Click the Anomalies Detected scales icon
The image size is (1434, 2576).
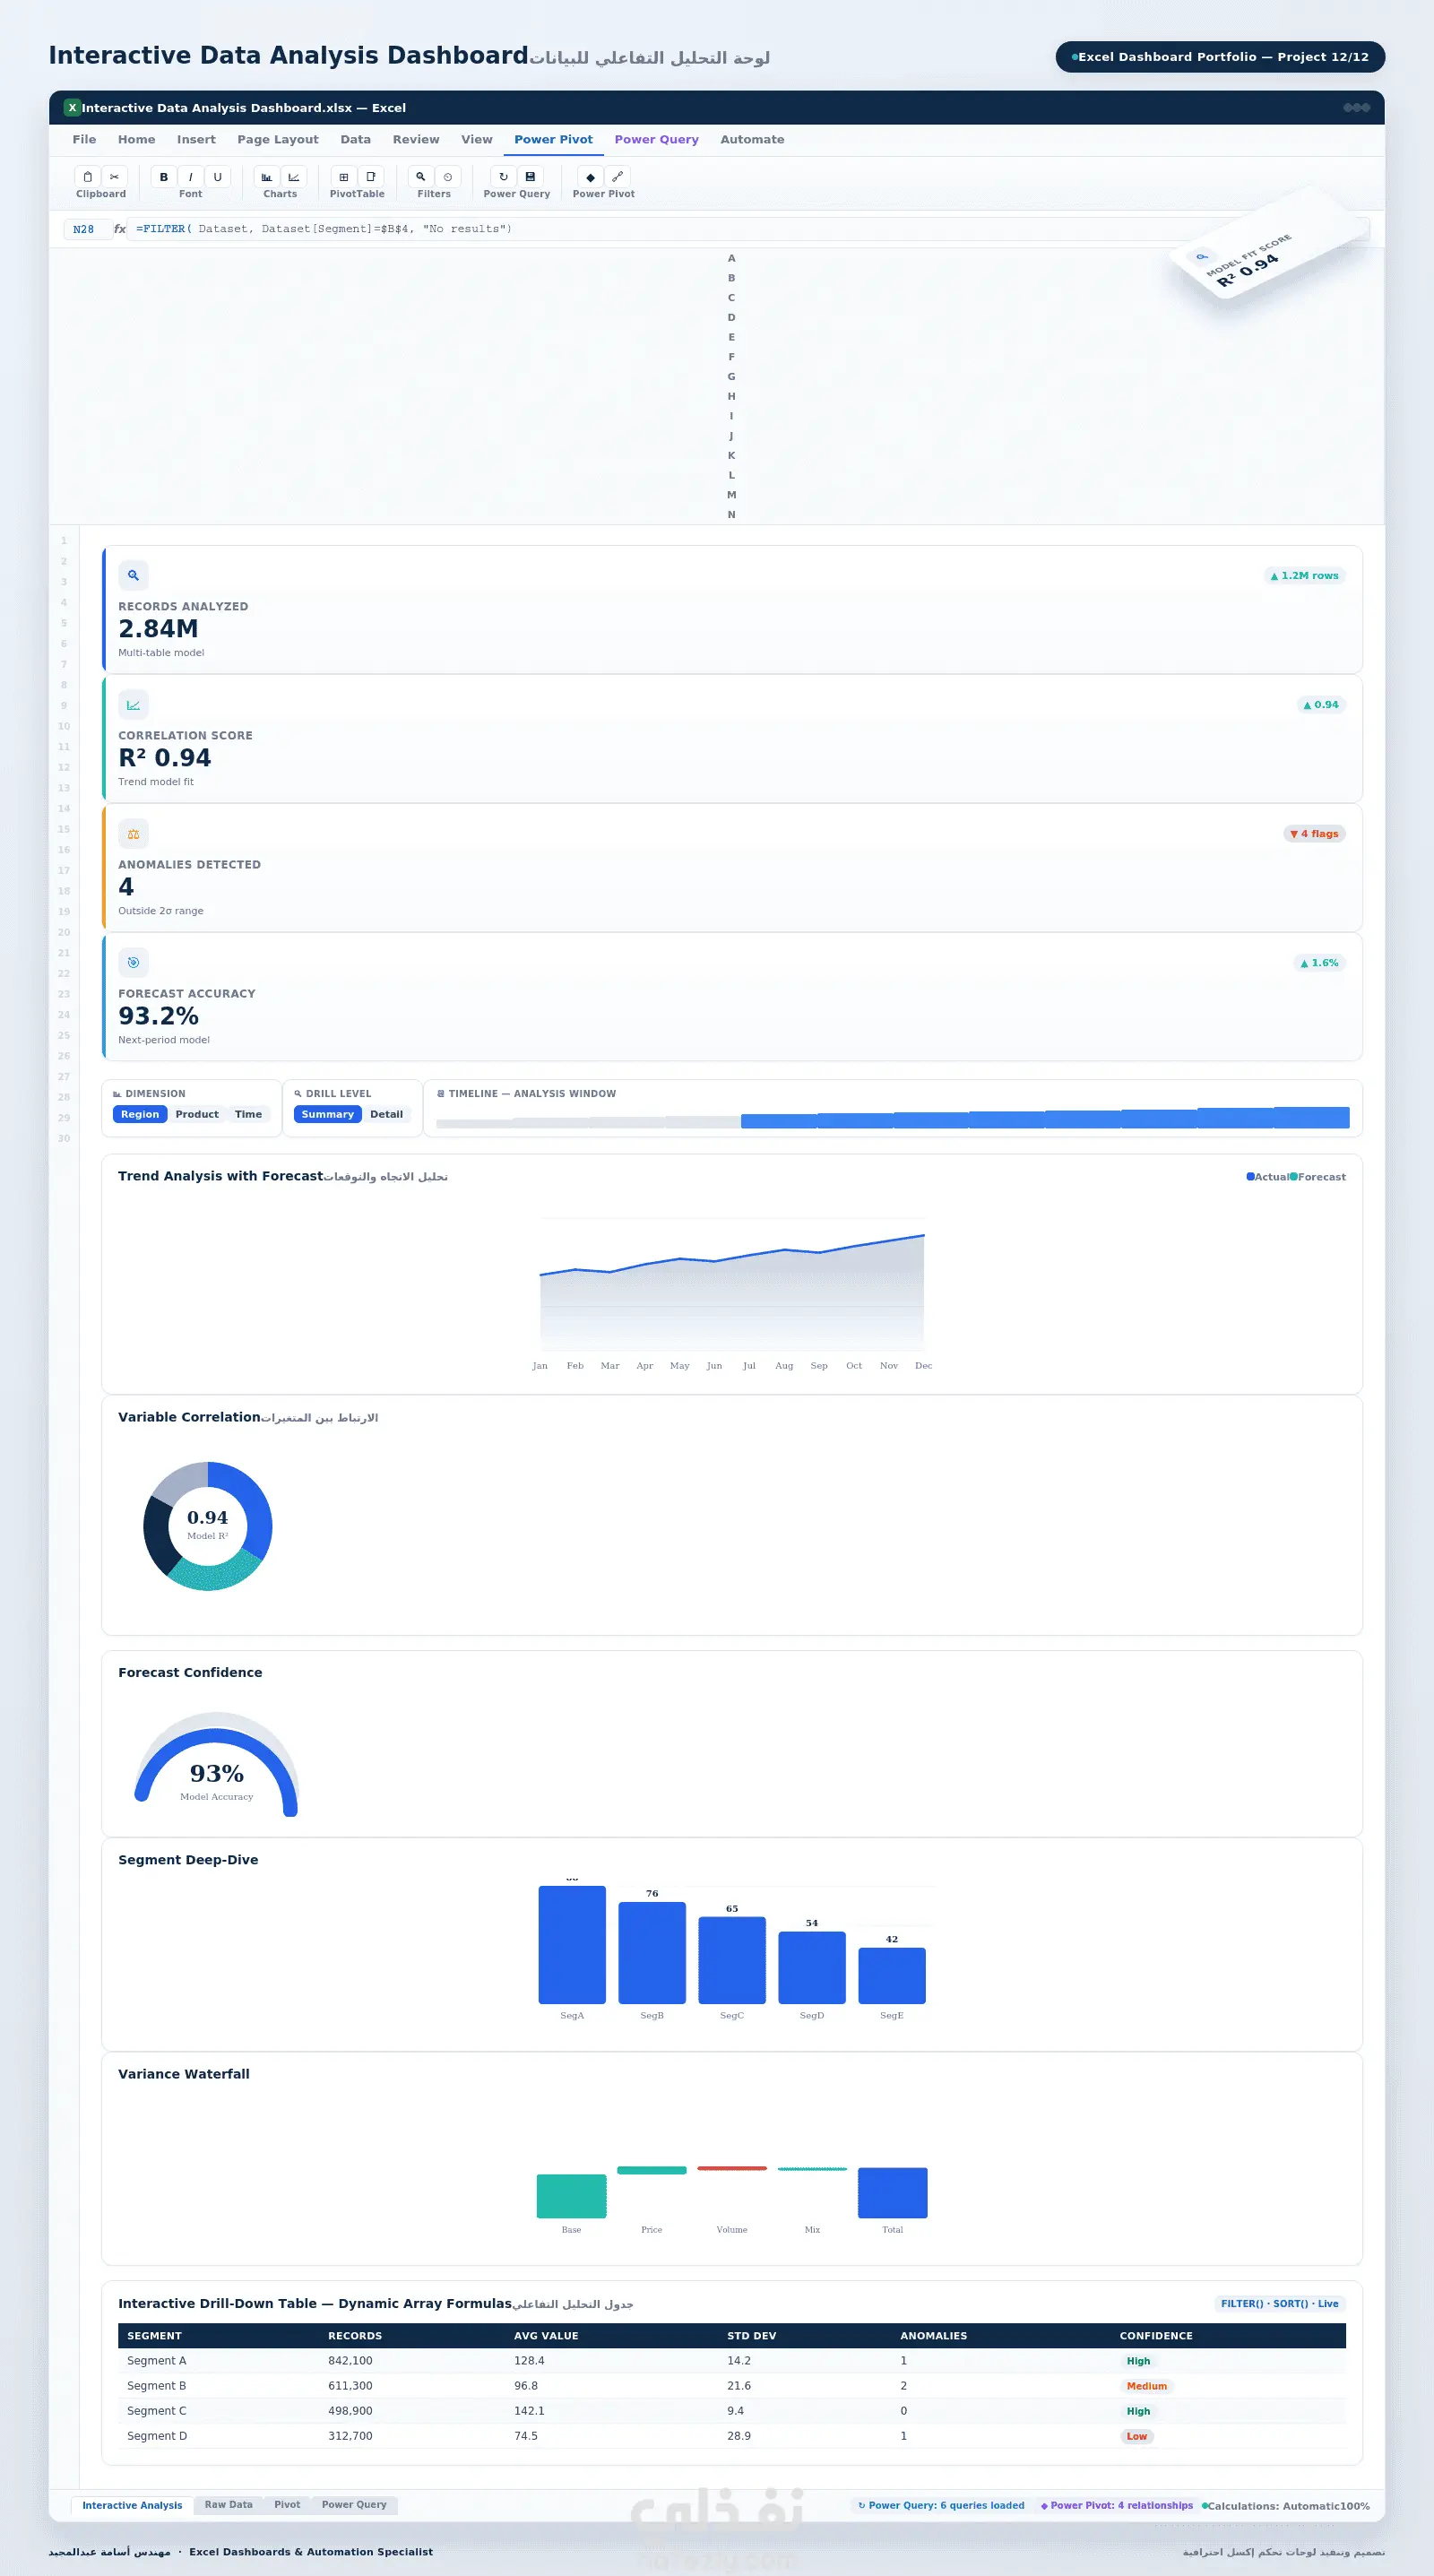[133, 833]
